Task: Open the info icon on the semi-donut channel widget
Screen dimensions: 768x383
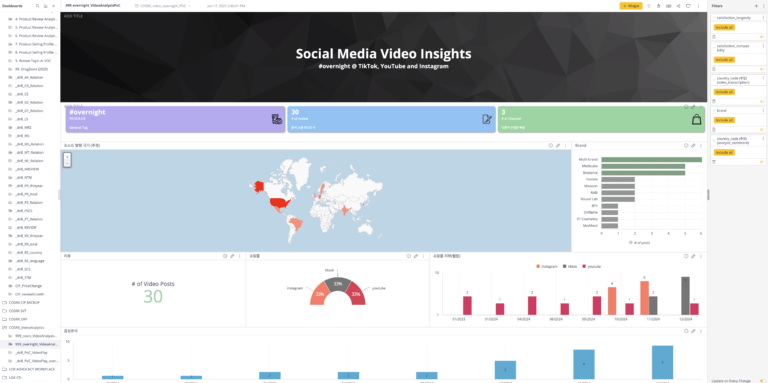Action: [408, 256]
